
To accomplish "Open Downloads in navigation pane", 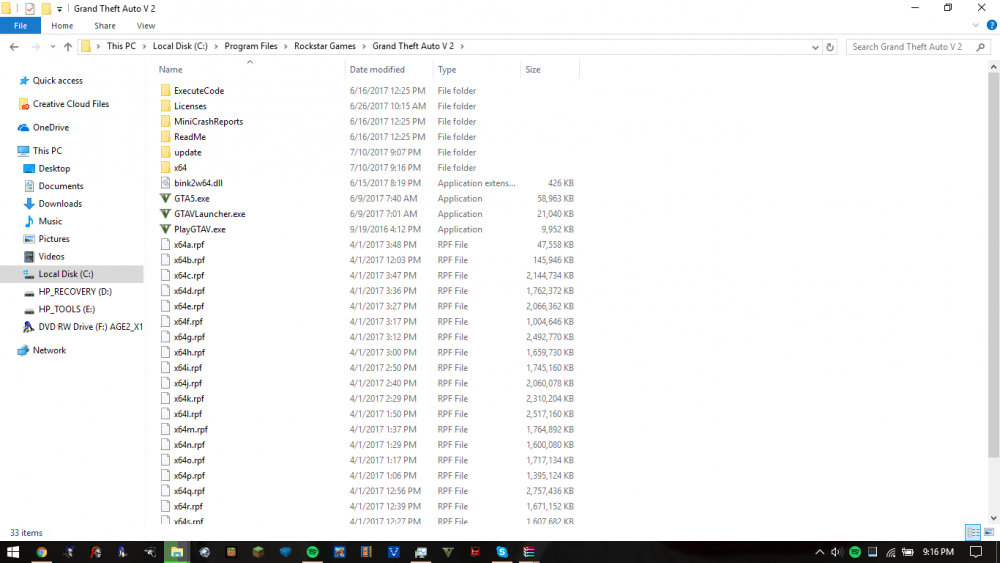I will 60,203.
